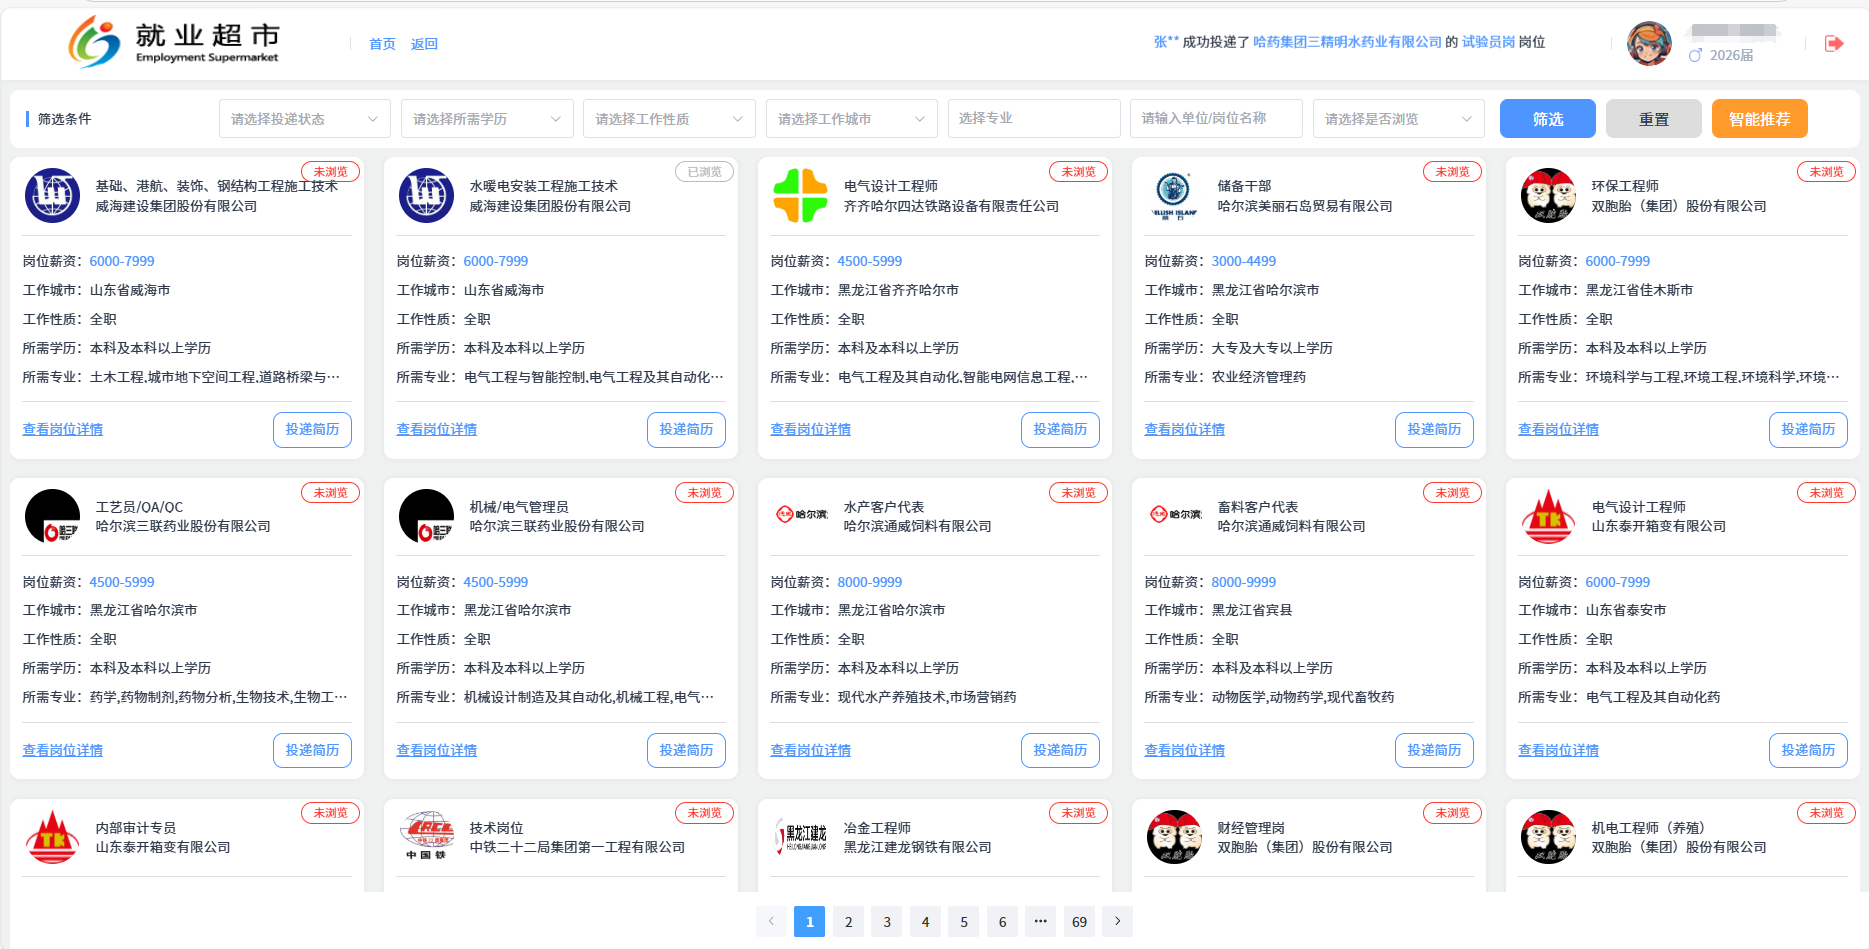Click the gender symbol beside 2026届
Viewport: 1869px width, 949px height.
[x=1696, y=55]
